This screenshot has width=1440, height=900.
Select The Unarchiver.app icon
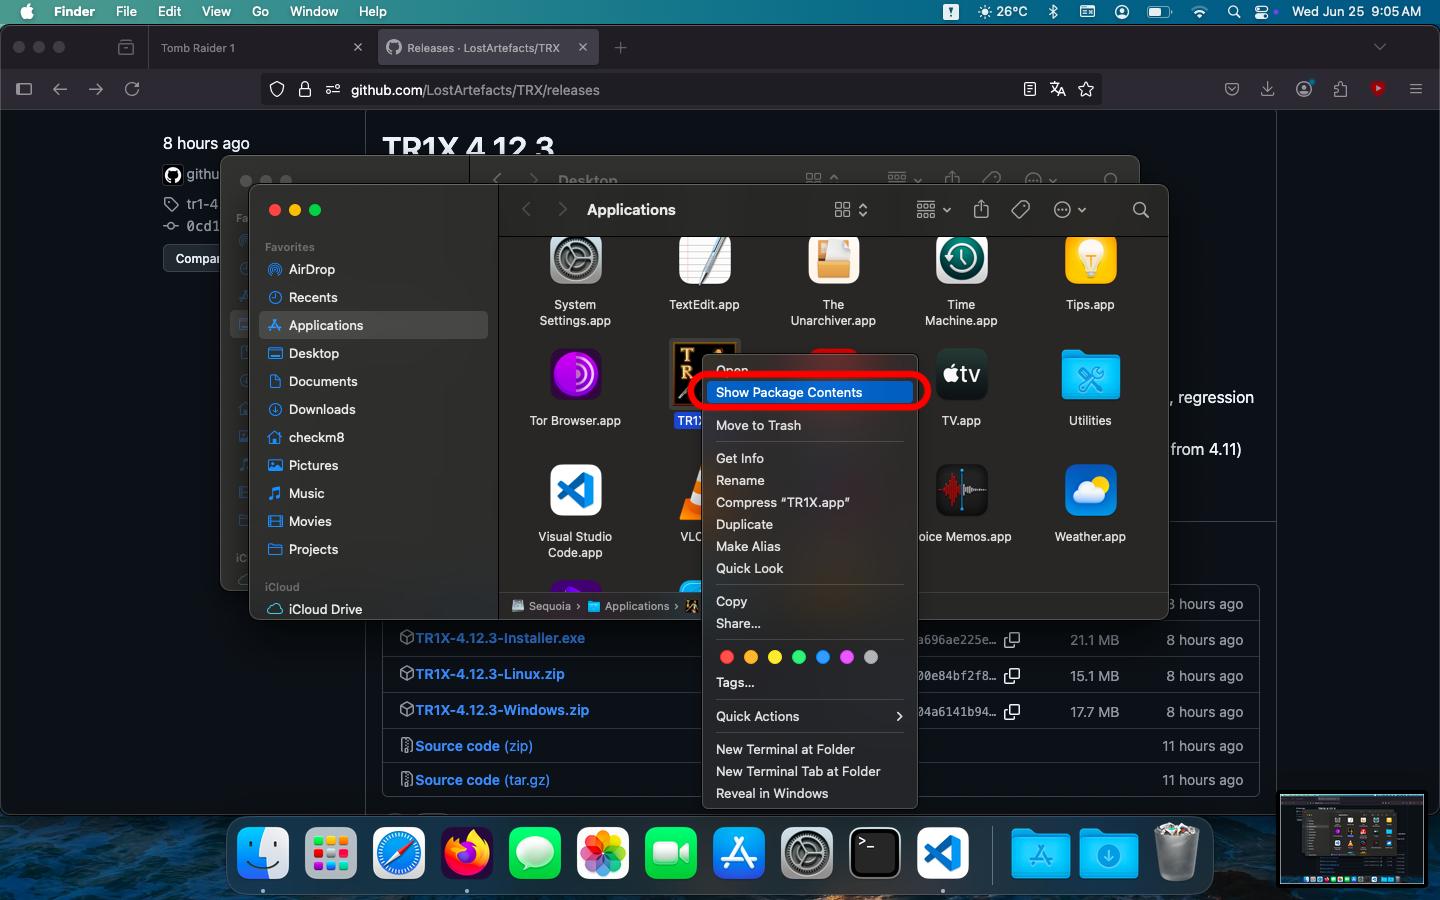(x=833, y=260)
